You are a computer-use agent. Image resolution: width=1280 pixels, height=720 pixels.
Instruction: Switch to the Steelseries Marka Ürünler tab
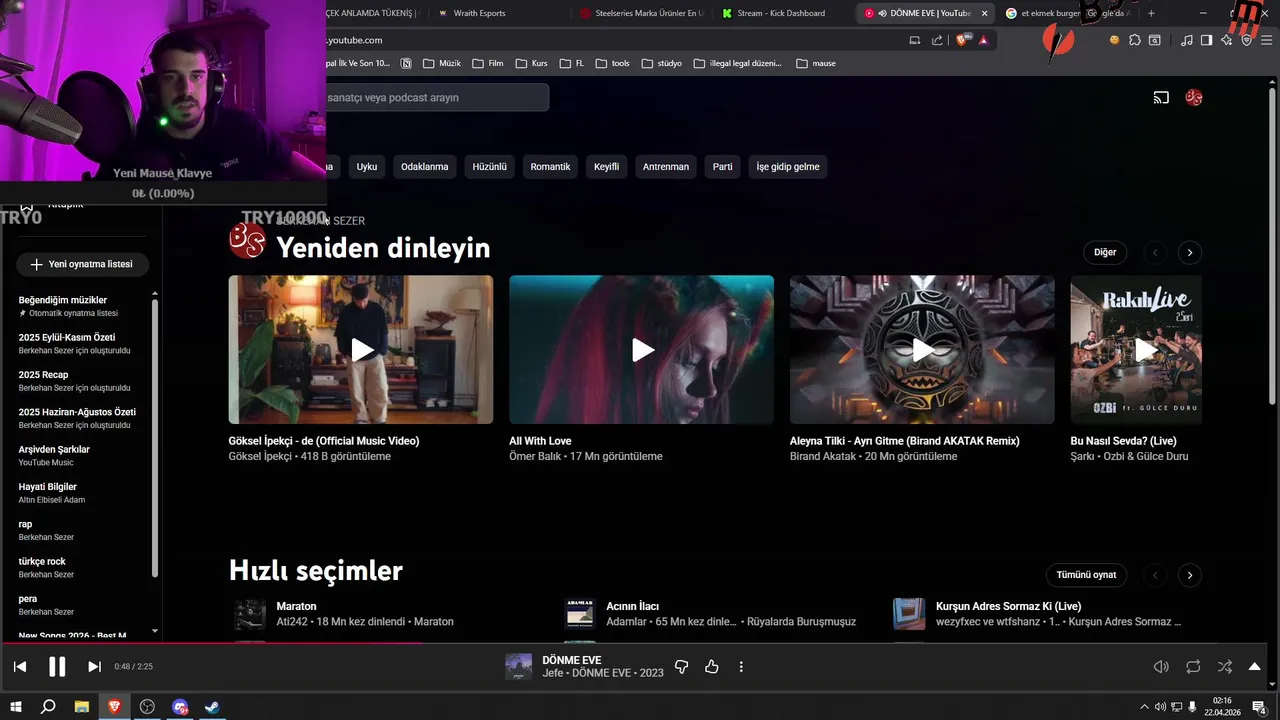coord(641,13)
